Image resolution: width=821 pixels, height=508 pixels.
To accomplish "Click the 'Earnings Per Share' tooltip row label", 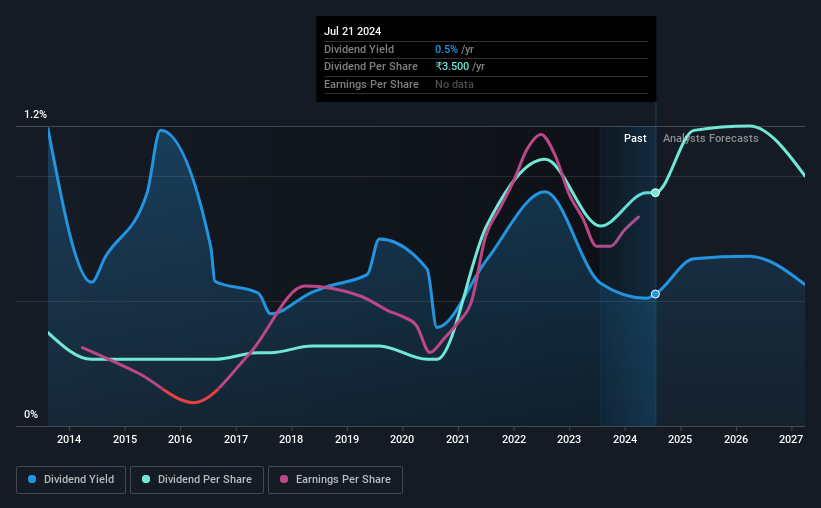I will pos(371,84).
